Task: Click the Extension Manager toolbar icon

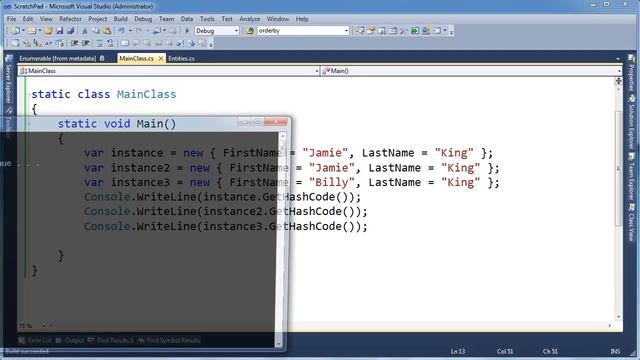Action: point(426,31)
